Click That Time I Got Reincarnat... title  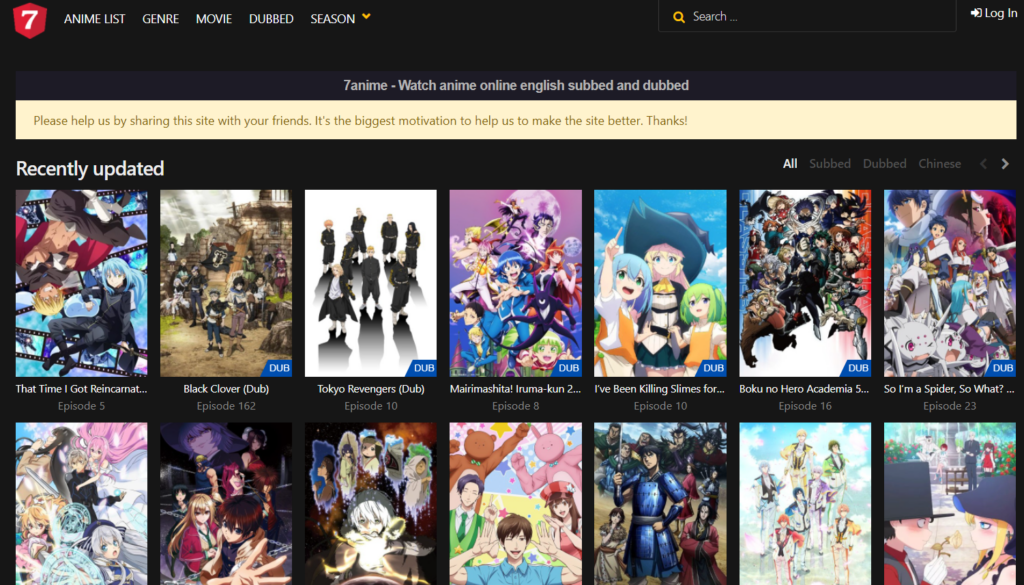pos(82,389)
